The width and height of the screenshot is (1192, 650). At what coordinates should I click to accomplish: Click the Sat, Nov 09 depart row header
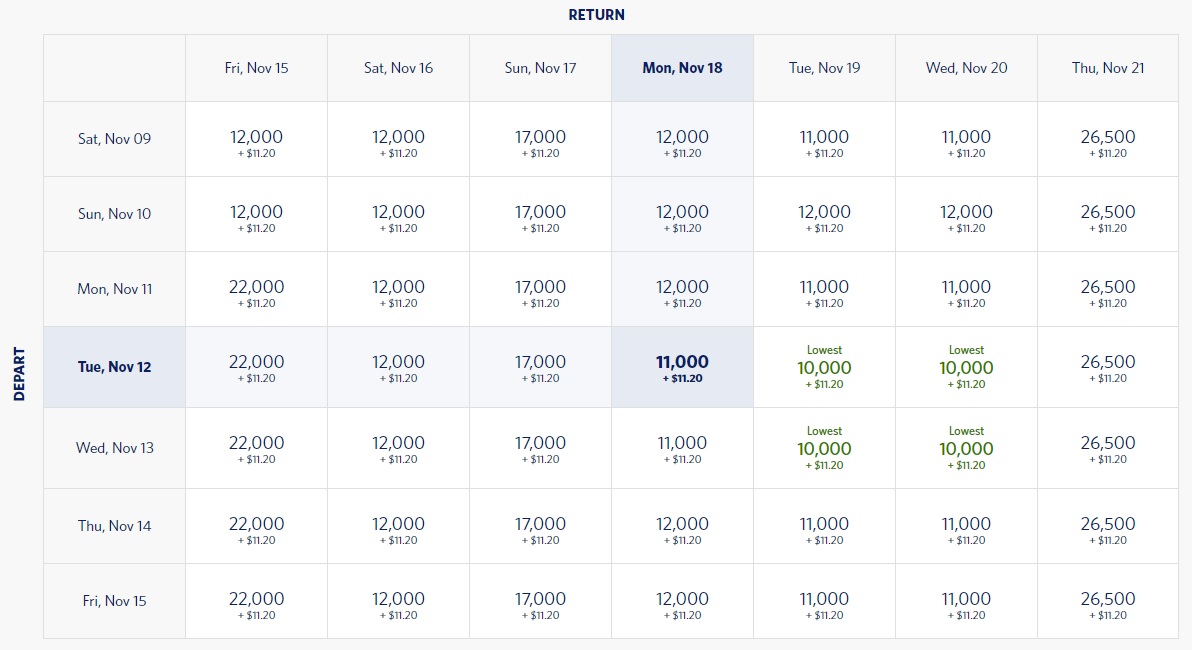114,139
